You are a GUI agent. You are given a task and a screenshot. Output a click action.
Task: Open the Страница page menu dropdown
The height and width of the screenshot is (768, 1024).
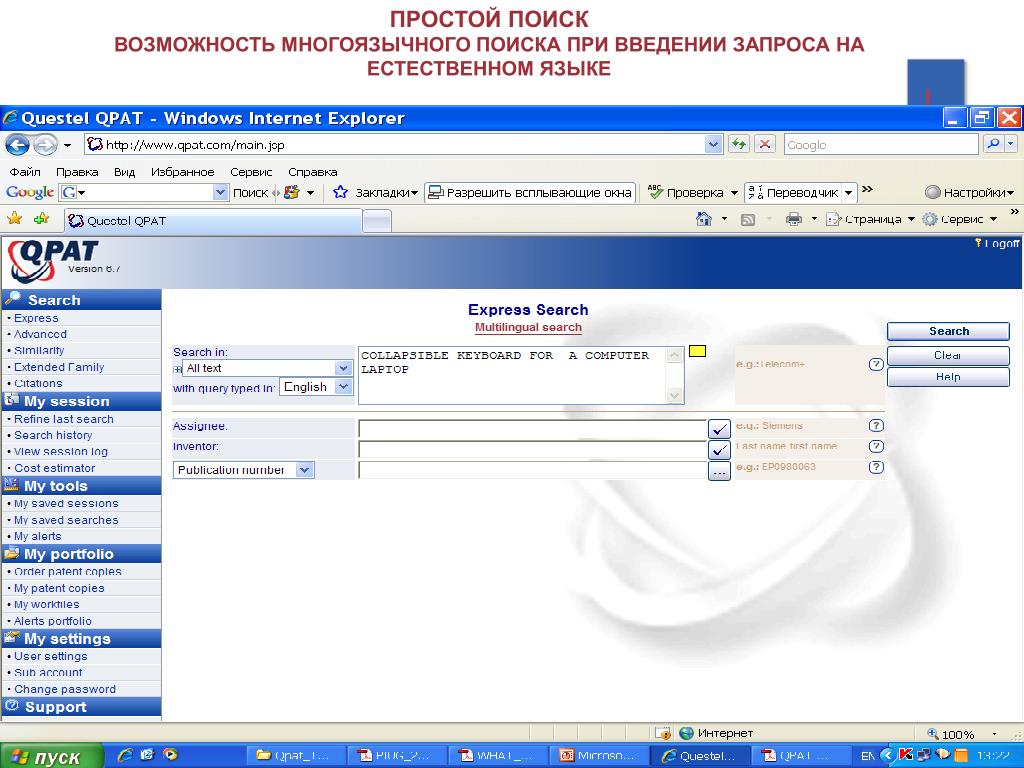[871, 219]
